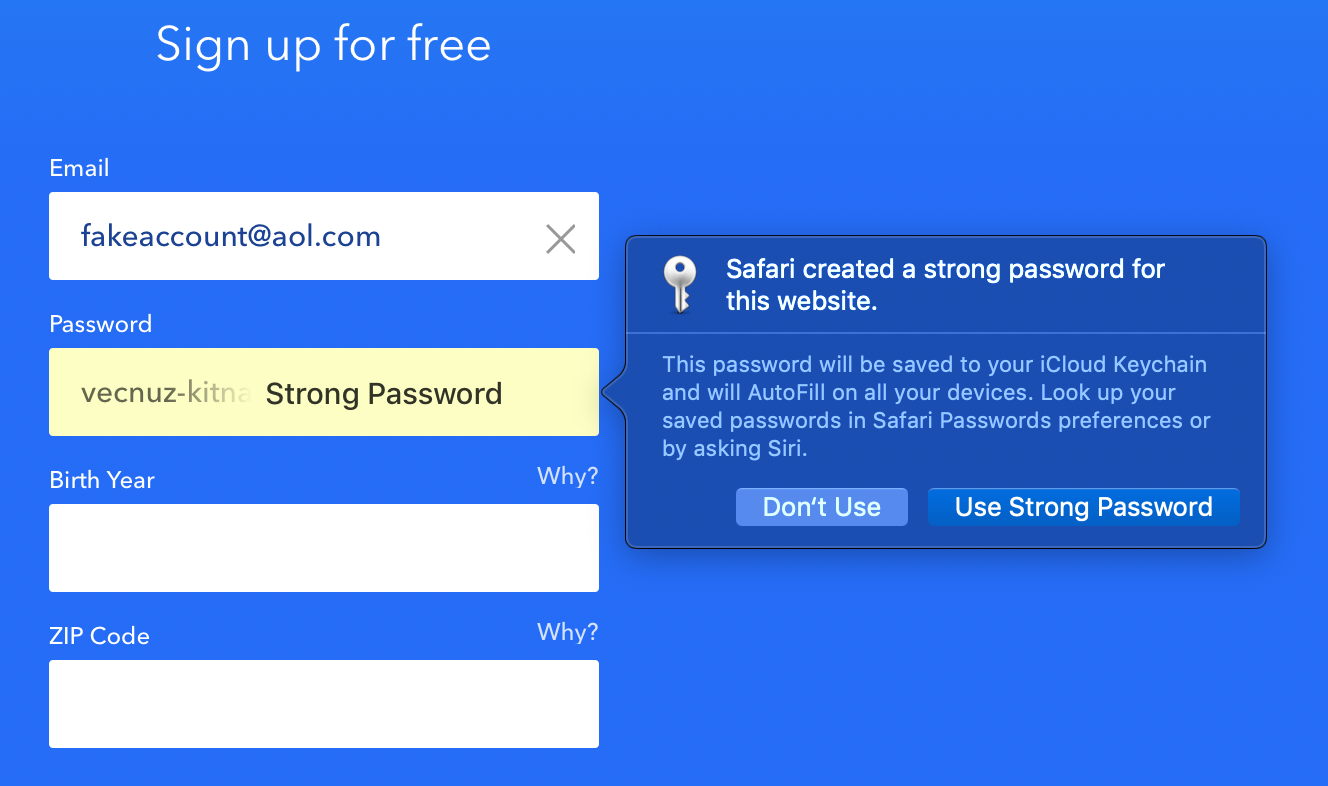This screenshot has width=1328, height=786.
Task: Confirm with Use Strong Password button
Action: point(1084,507)
